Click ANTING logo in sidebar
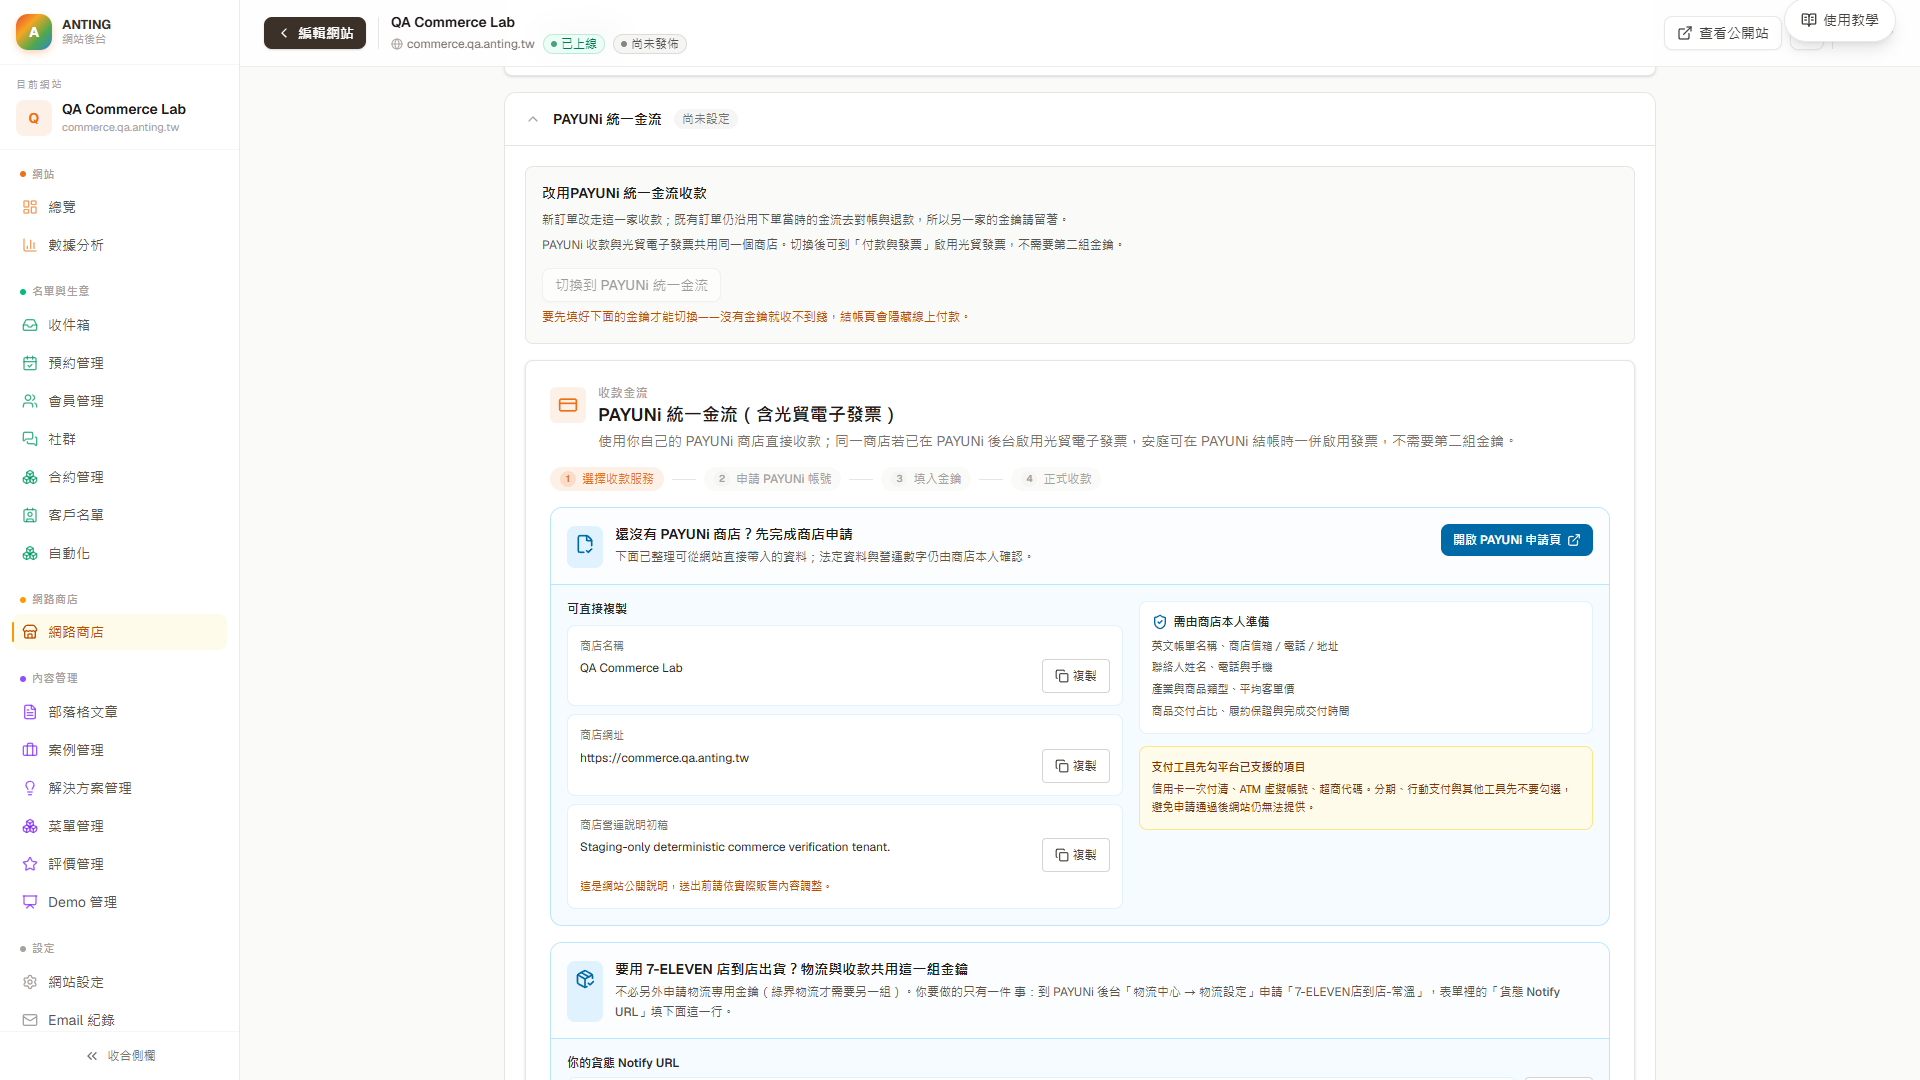Viewport: 1920px width, 1080px height. coord(34,32)
